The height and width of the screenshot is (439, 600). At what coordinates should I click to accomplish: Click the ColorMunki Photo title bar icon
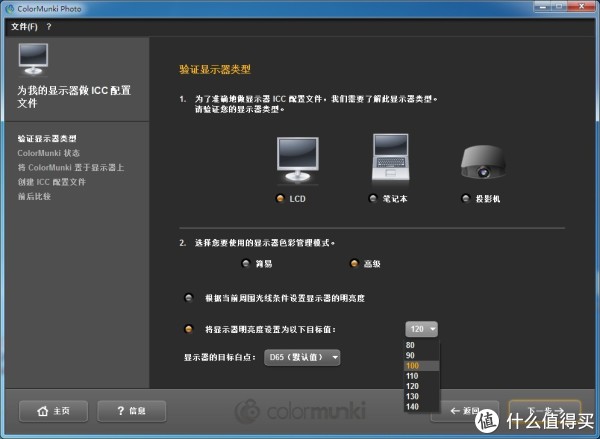(x=10, y=8)
